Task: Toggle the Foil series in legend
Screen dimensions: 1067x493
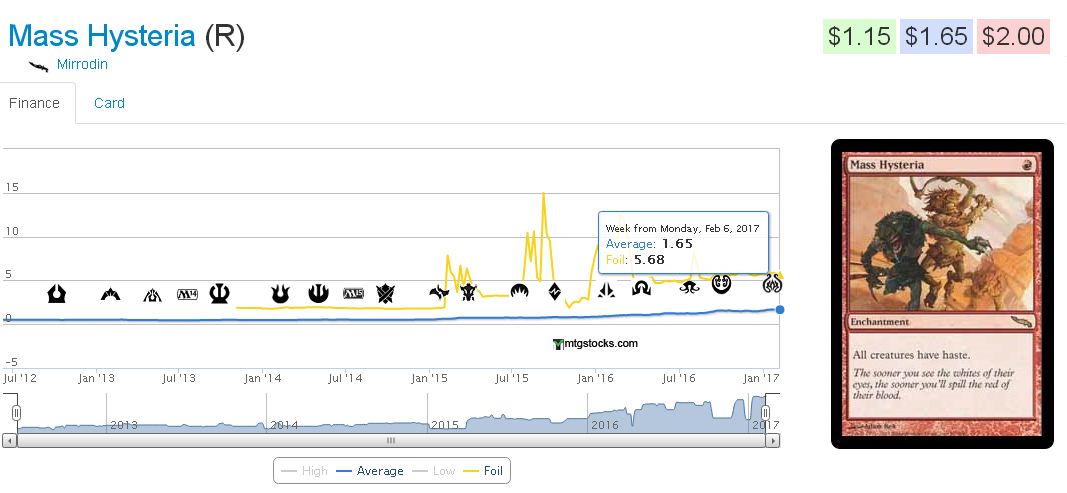Action: coord(484,471)
